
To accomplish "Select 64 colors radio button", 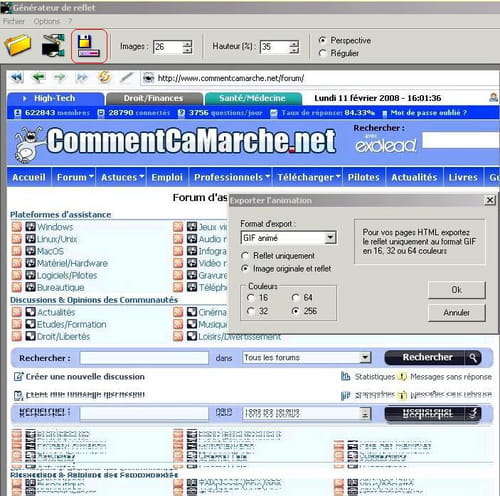I will click(295, 297).
